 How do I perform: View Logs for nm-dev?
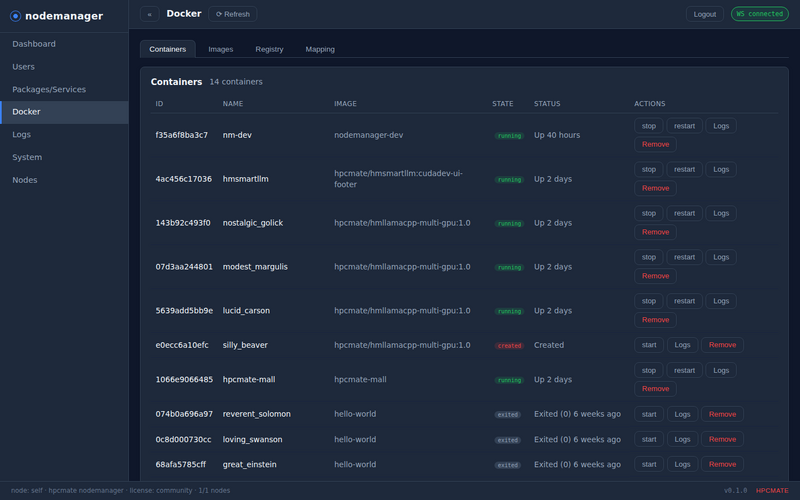pyautogui.click(x=721, y=126)
